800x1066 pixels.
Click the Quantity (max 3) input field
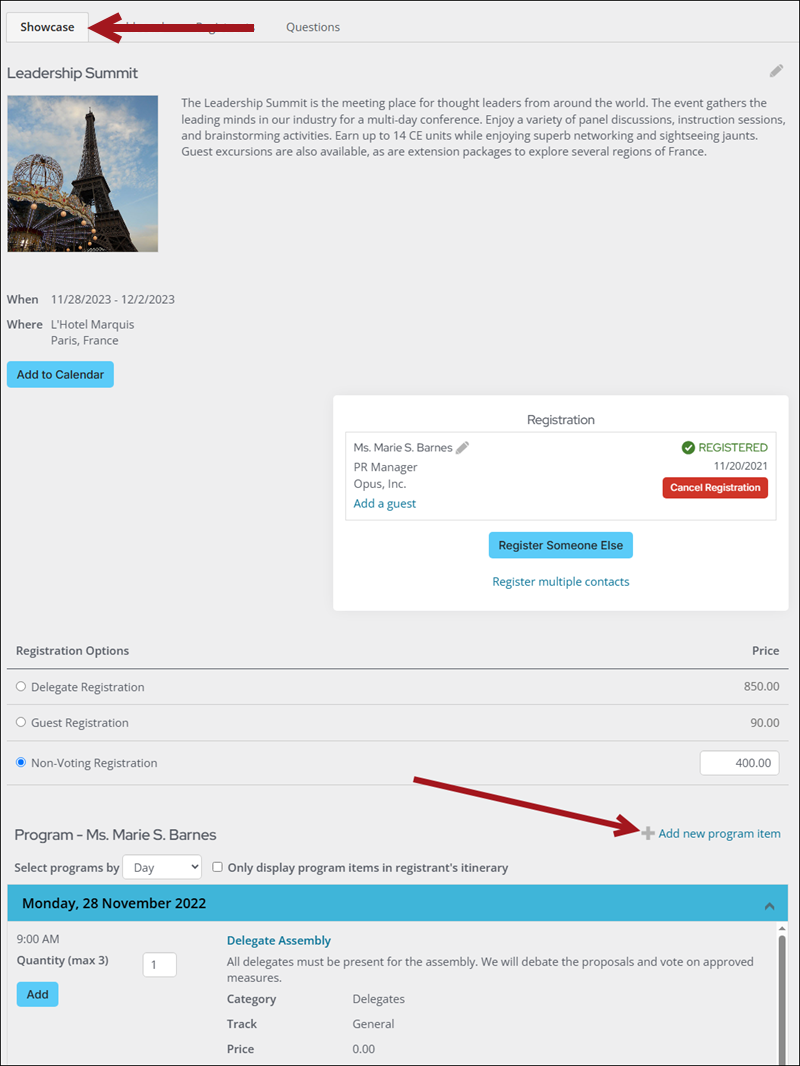tap(160, 965)
